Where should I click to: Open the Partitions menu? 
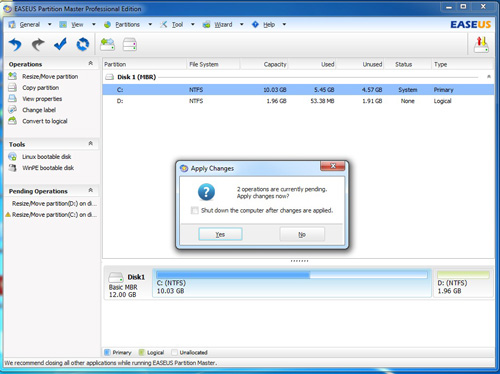click(127, 24)
